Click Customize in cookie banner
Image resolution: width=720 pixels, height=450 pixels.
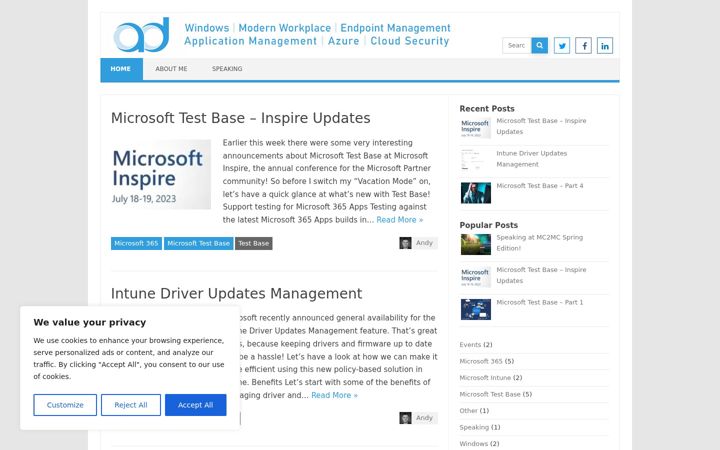[65, 405]
